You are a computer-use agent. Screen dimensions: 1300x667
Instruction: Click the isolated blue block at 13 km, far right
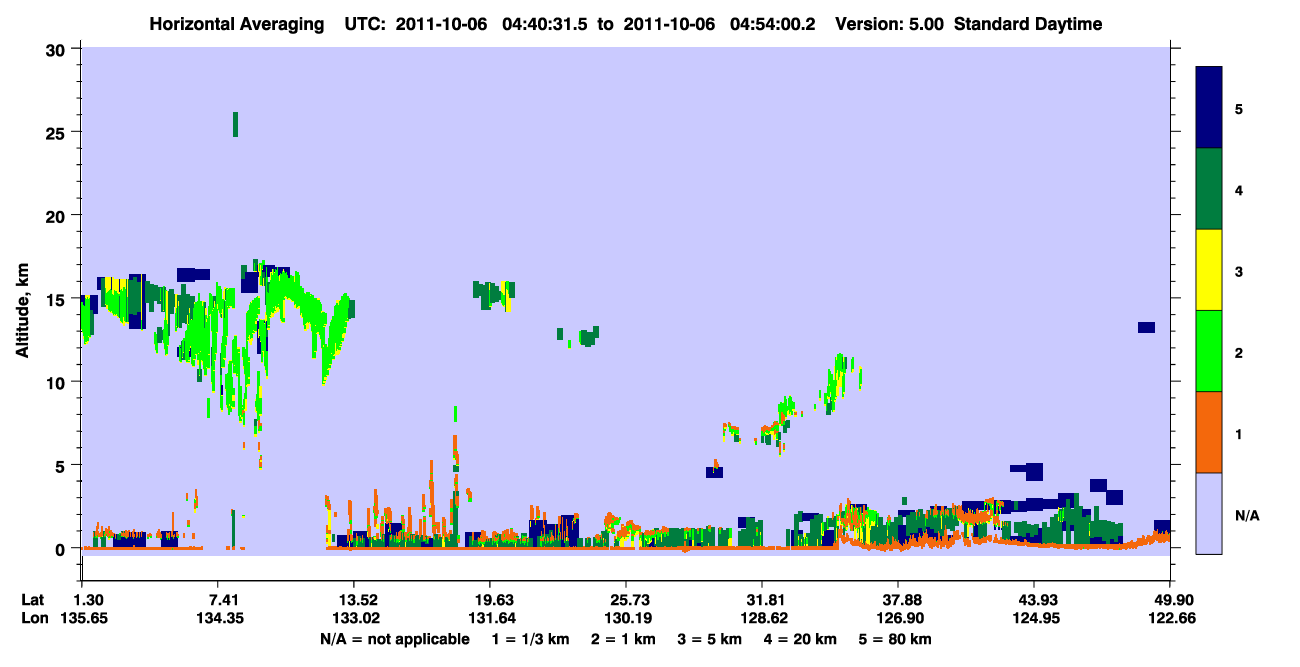pos(1146,327)
